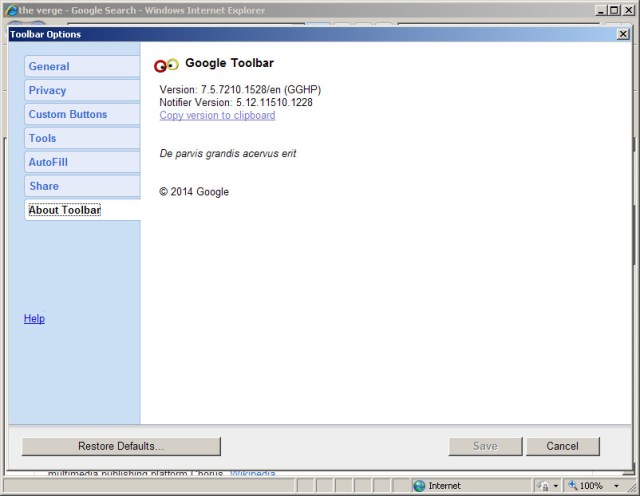Click the security lock status icon
640x496 pixels.
click(x=543, y=486)
